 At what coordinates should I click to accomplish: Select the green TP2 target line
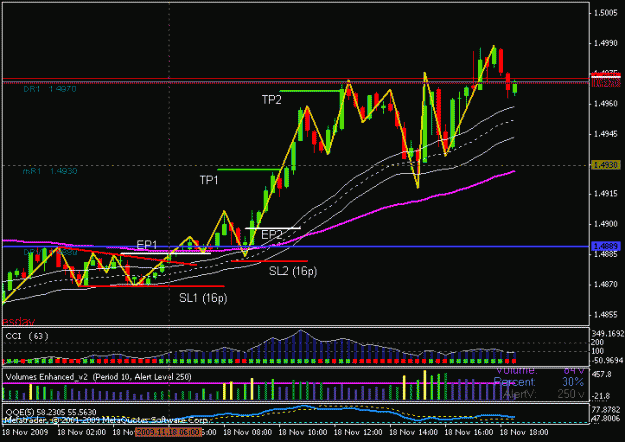(x=310, y=91)
